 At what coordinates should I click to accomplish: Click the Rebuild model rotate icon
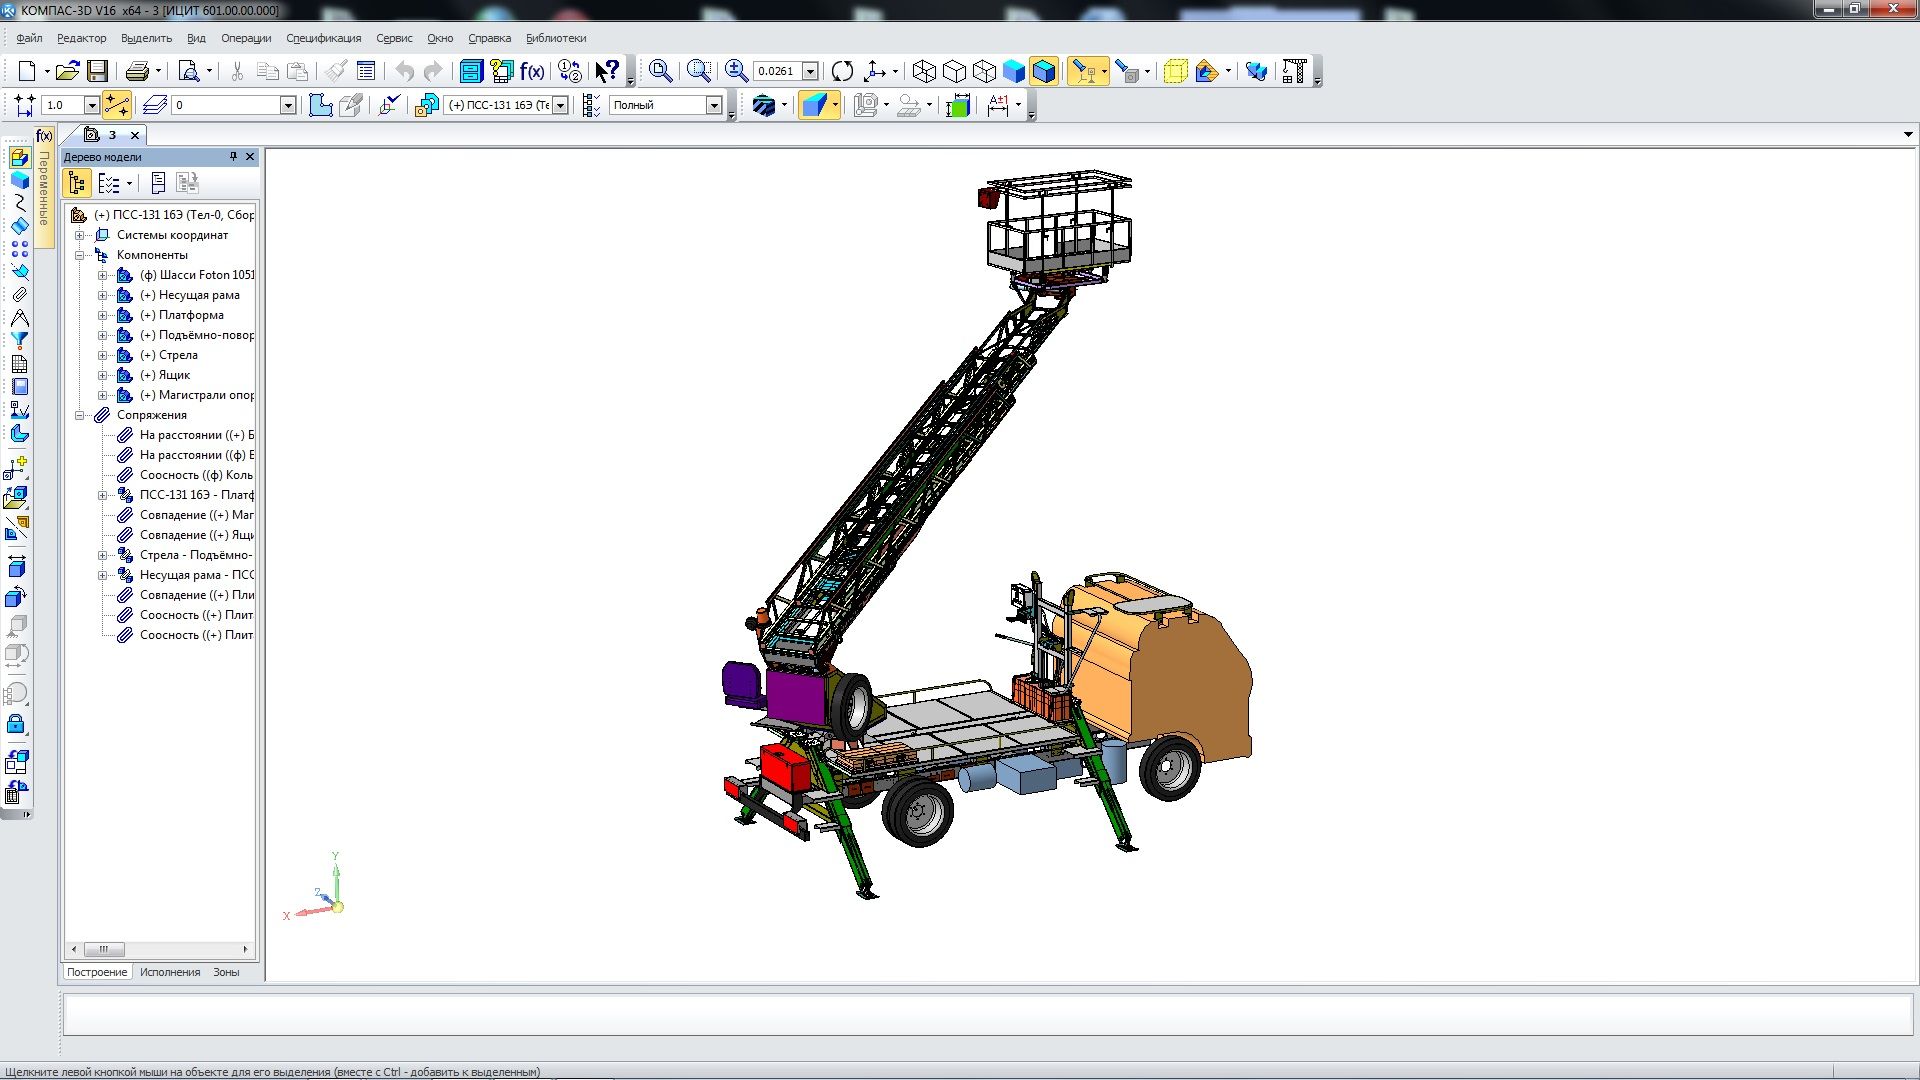pyautogui.click(x=842, y=71)
